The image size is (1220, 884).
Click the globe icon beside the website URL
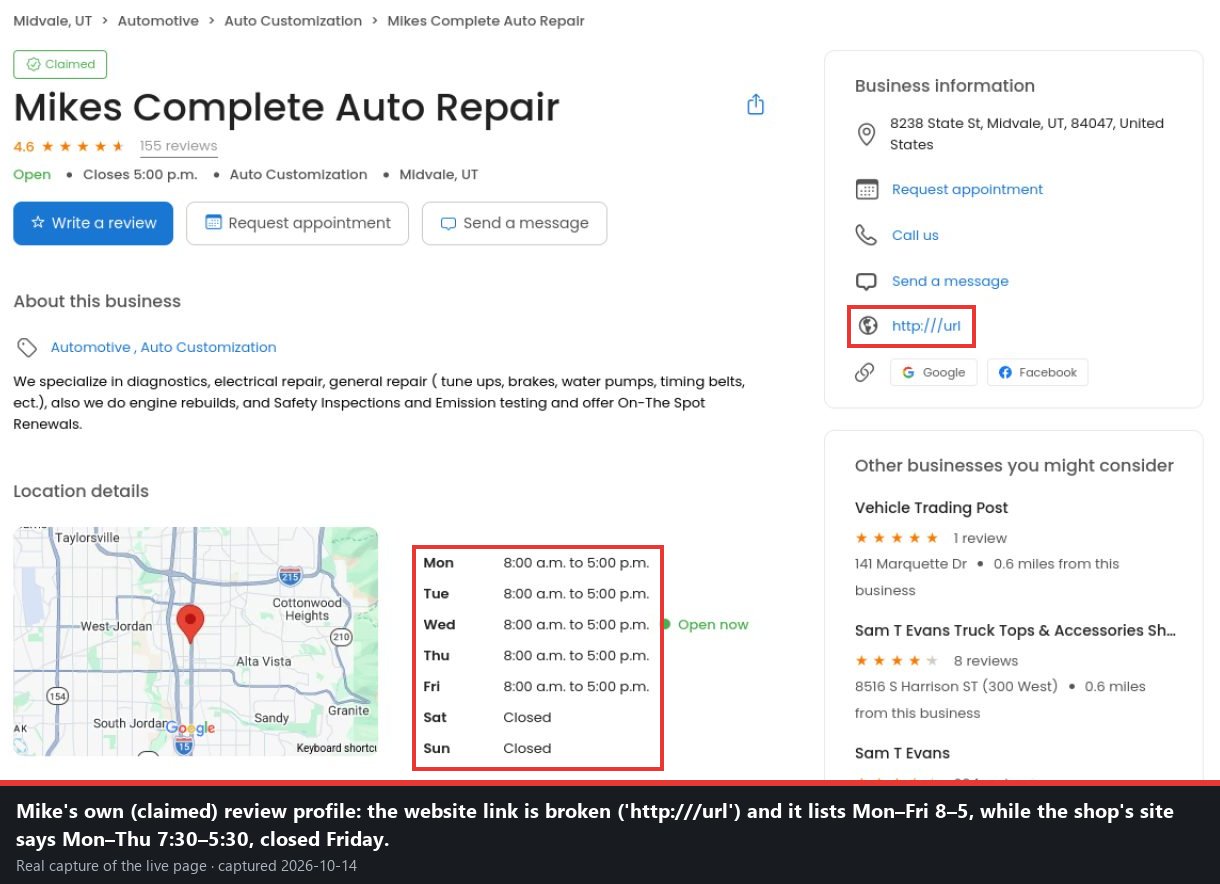pyautogui.click(x=868, y=325)
